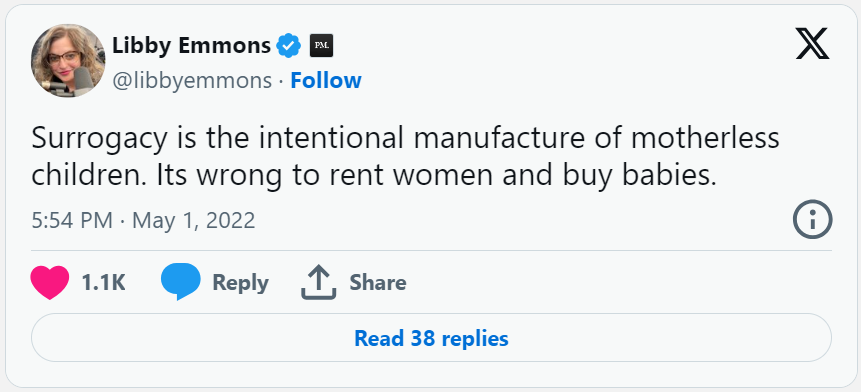Click the blue verified checkmark badge
The image size is (861, 392).
coord(288,46)
